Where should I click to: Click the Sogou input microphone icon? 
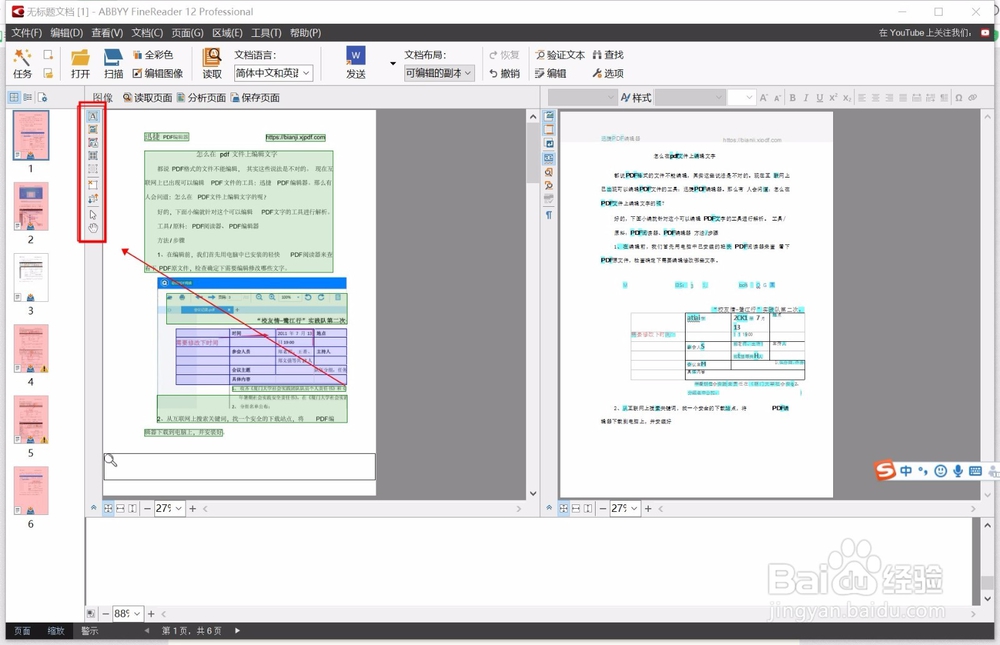pyautogui.click(x=958, y=471)
